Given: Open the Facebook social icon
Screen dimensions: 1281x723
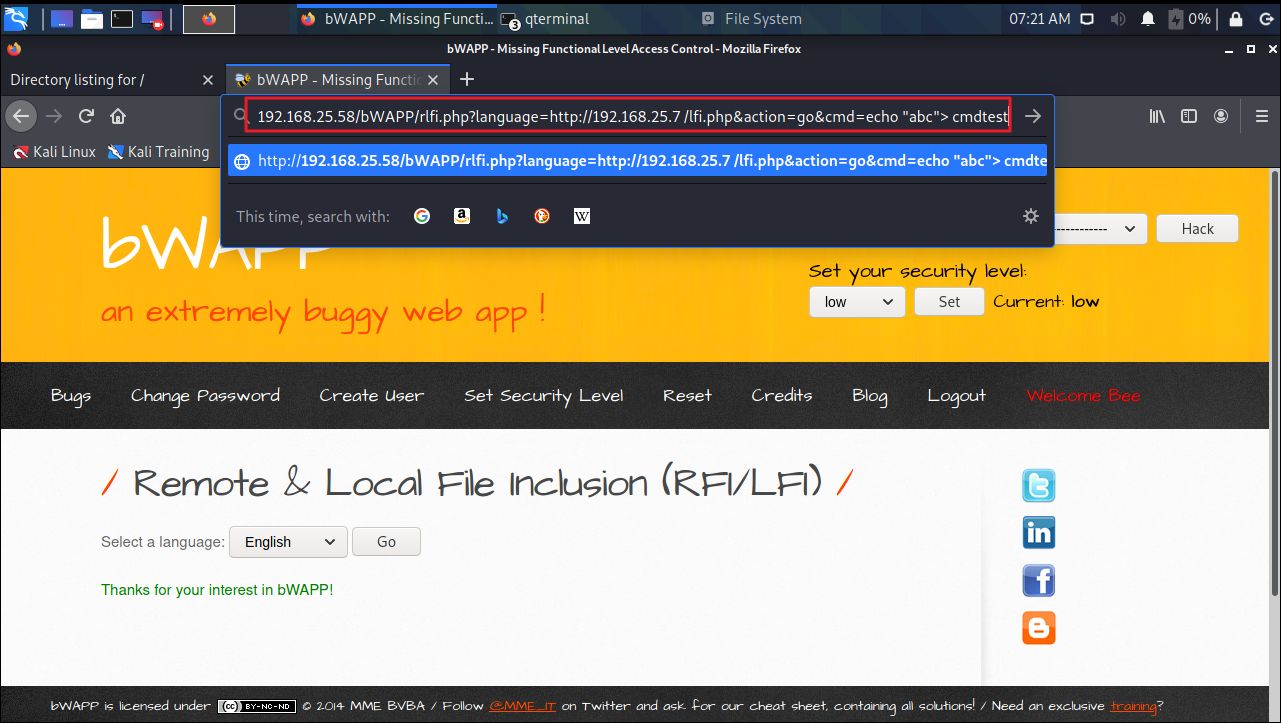Looking at the screenshot, I should [1039, 581].
